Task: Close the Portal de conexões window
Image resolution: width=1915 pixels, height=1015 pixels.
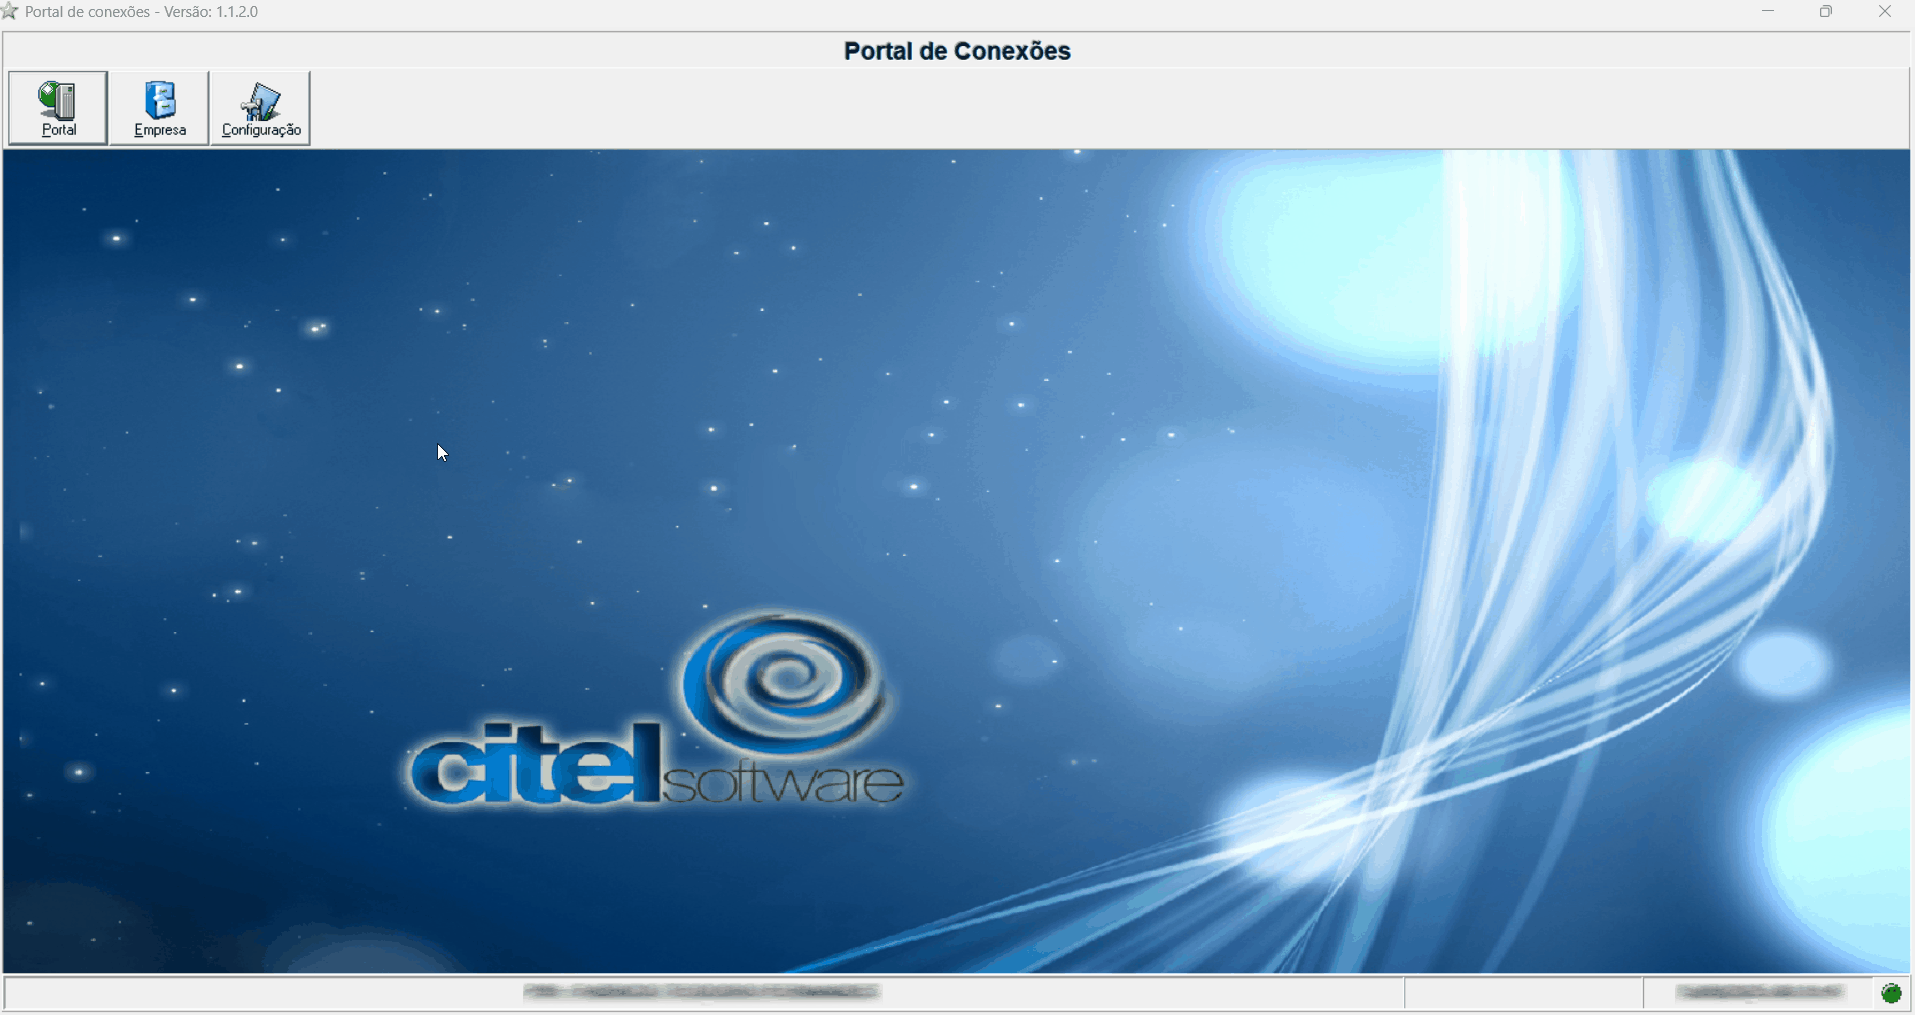Action: 1885,12
